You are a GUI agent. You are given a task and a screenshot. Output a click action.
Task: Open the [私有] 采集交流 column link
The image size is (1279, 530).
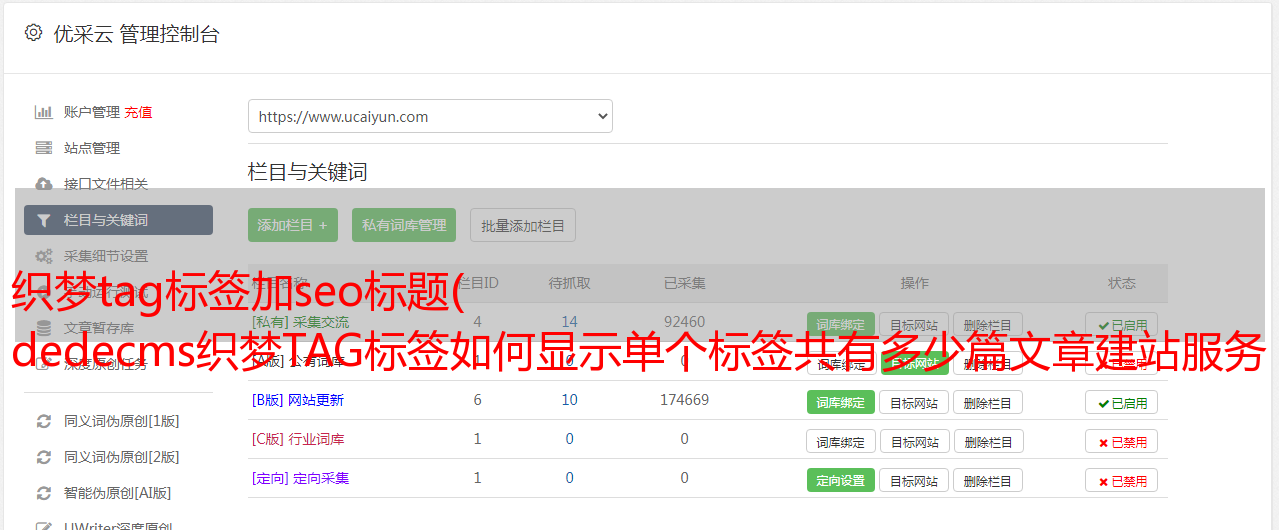click(x=301, y=322)
